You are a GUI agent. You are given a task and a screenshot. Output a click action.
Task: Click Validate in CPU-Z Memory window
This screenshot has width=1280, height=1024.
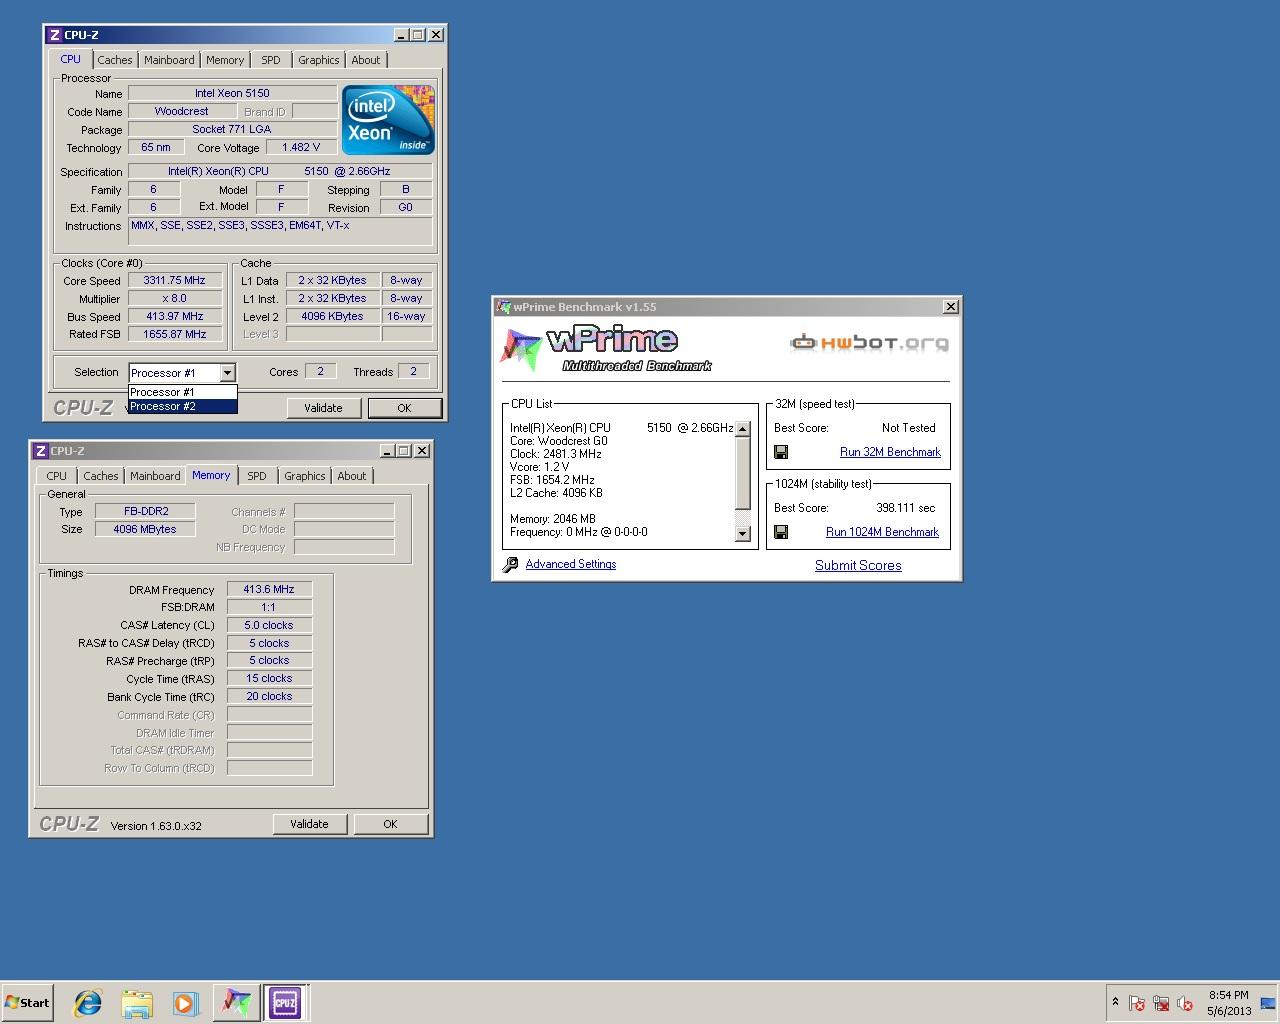tap(309, 824)
